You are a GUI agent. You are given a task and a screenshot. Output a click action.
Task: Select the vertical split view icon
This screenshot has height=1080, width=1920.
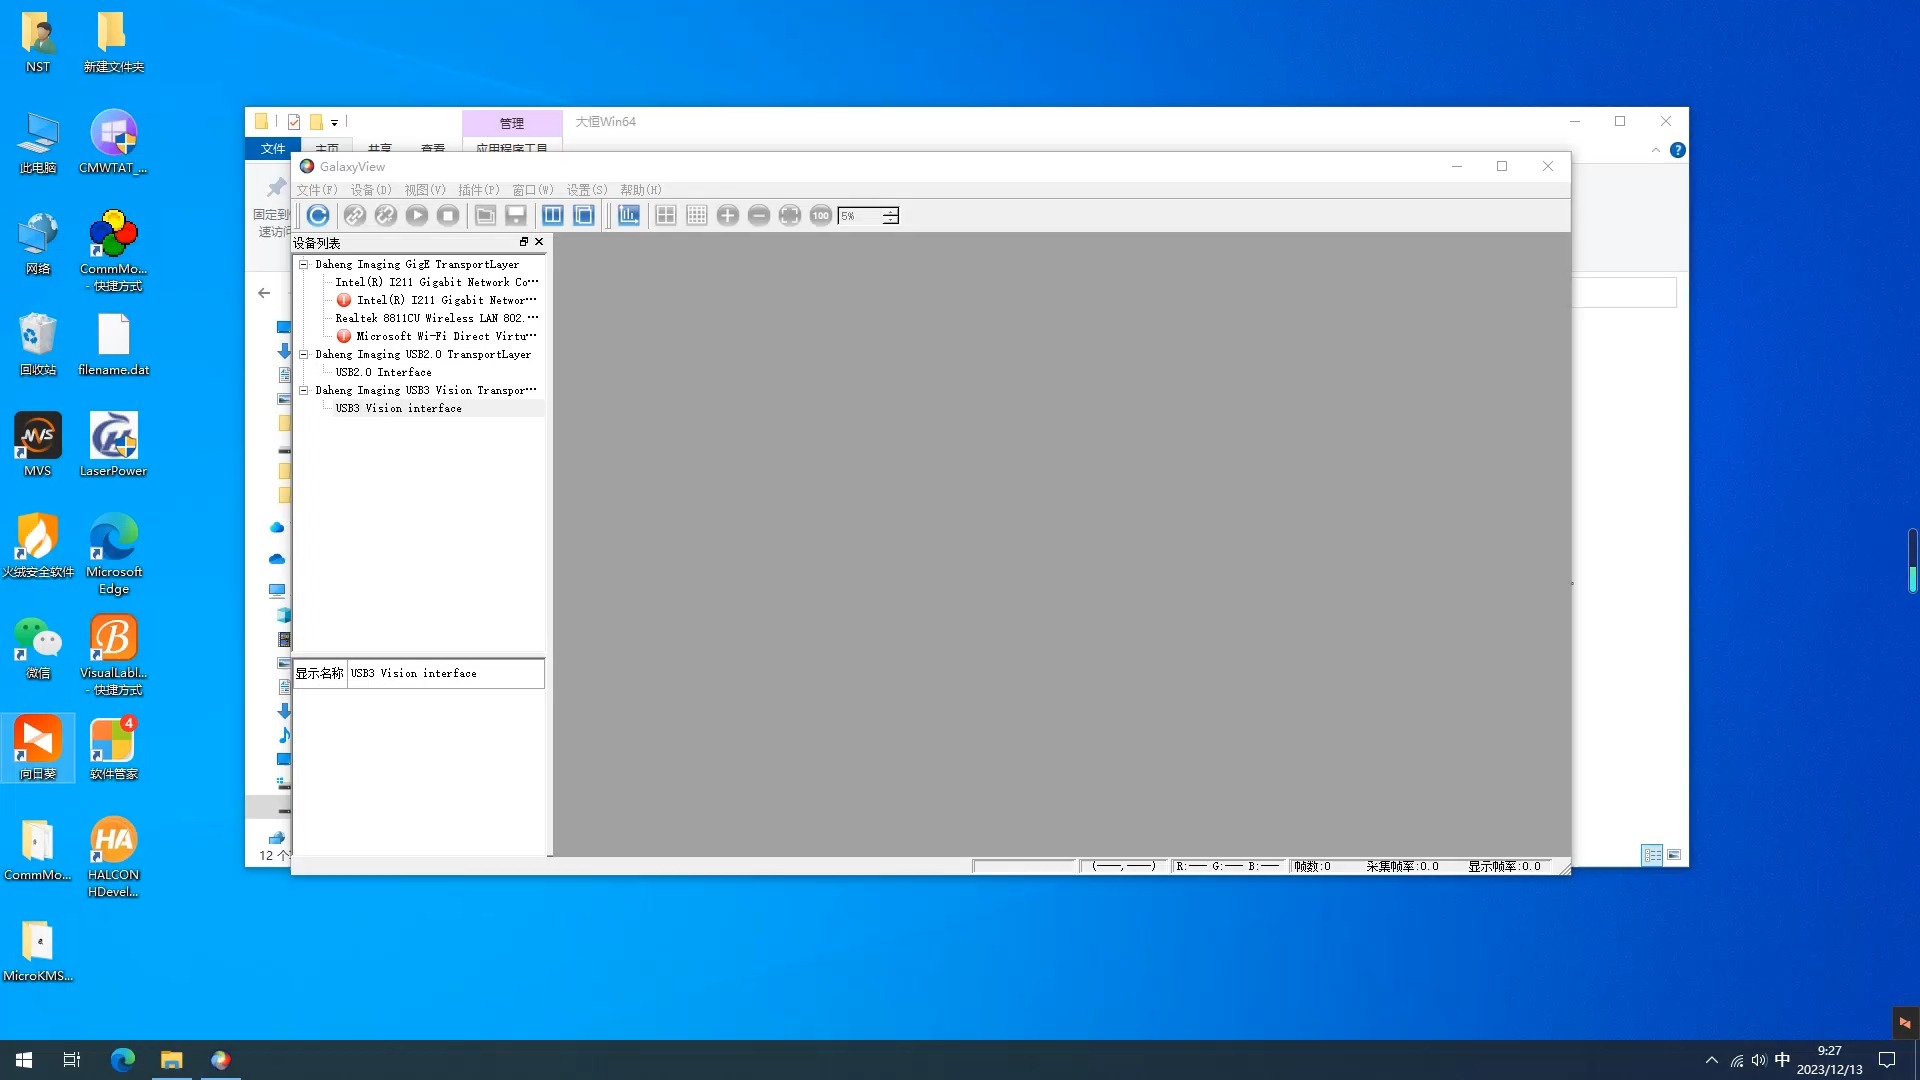click(x=553, y=215)
